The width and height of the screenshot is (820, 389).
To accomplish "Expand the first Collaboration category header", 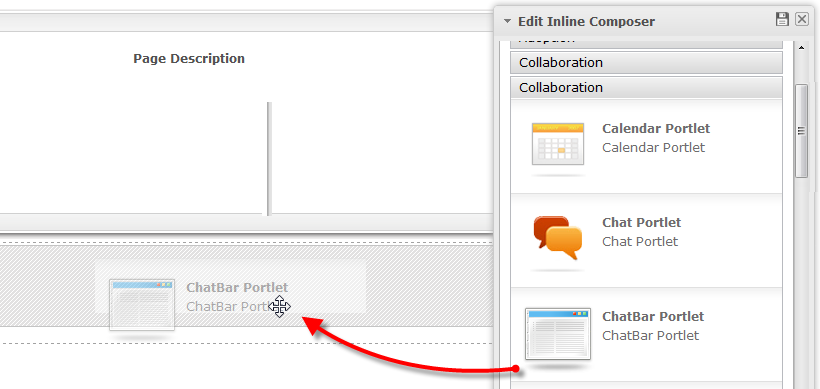I will point(646,63).
